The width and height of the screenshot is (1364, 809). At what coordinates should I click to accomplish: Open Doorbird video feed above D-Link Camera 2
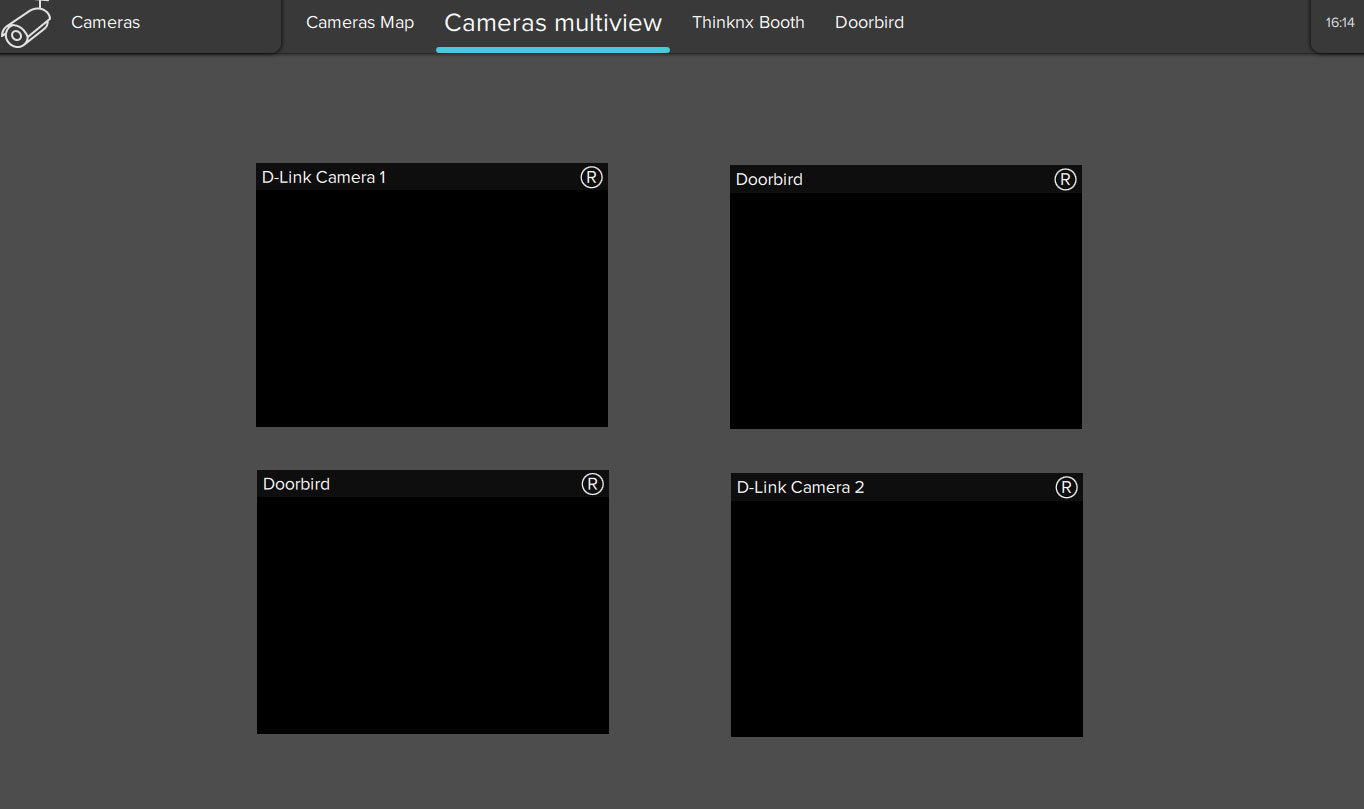pyautogui.click(x=906, y=310)
